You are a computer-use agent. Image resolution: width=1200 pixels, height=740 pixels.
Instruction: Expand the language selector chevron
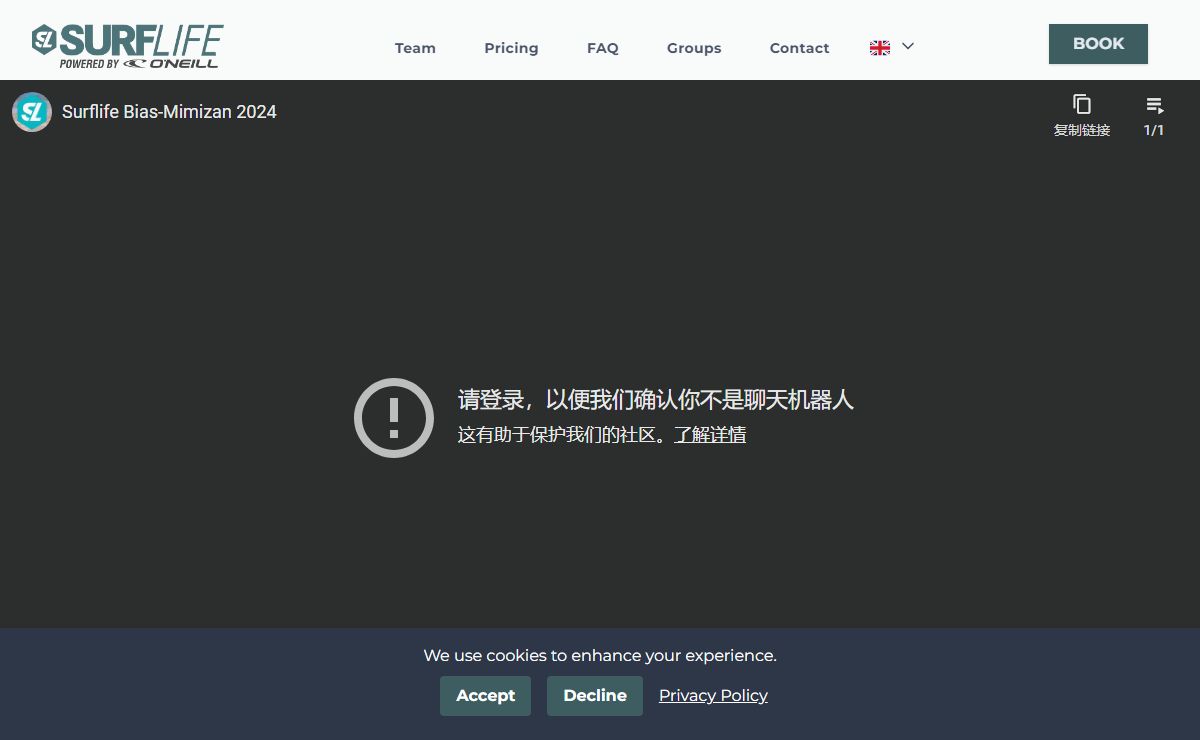click(x=908, y=46)
